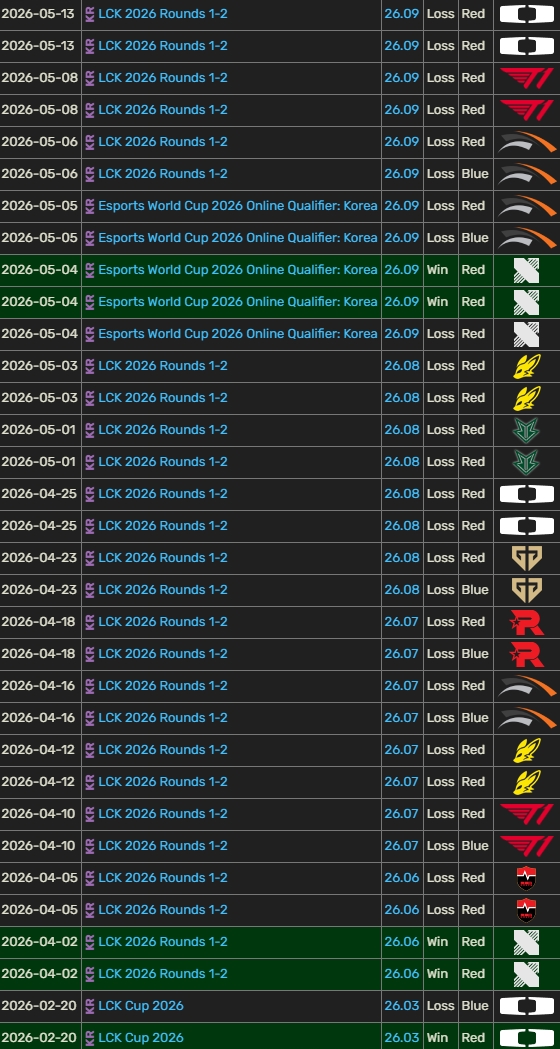
Task: Open patch 26.06 link on the first 2026-04-05 row
Action: point(401,878)
